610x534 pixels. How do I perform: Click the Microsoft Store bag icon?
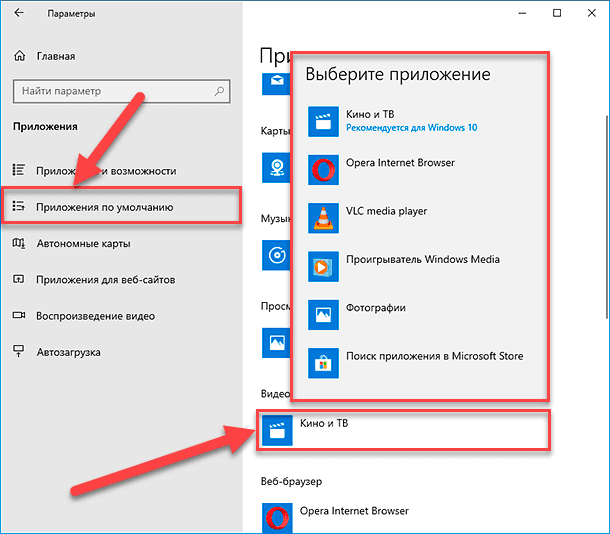point(323,363)
